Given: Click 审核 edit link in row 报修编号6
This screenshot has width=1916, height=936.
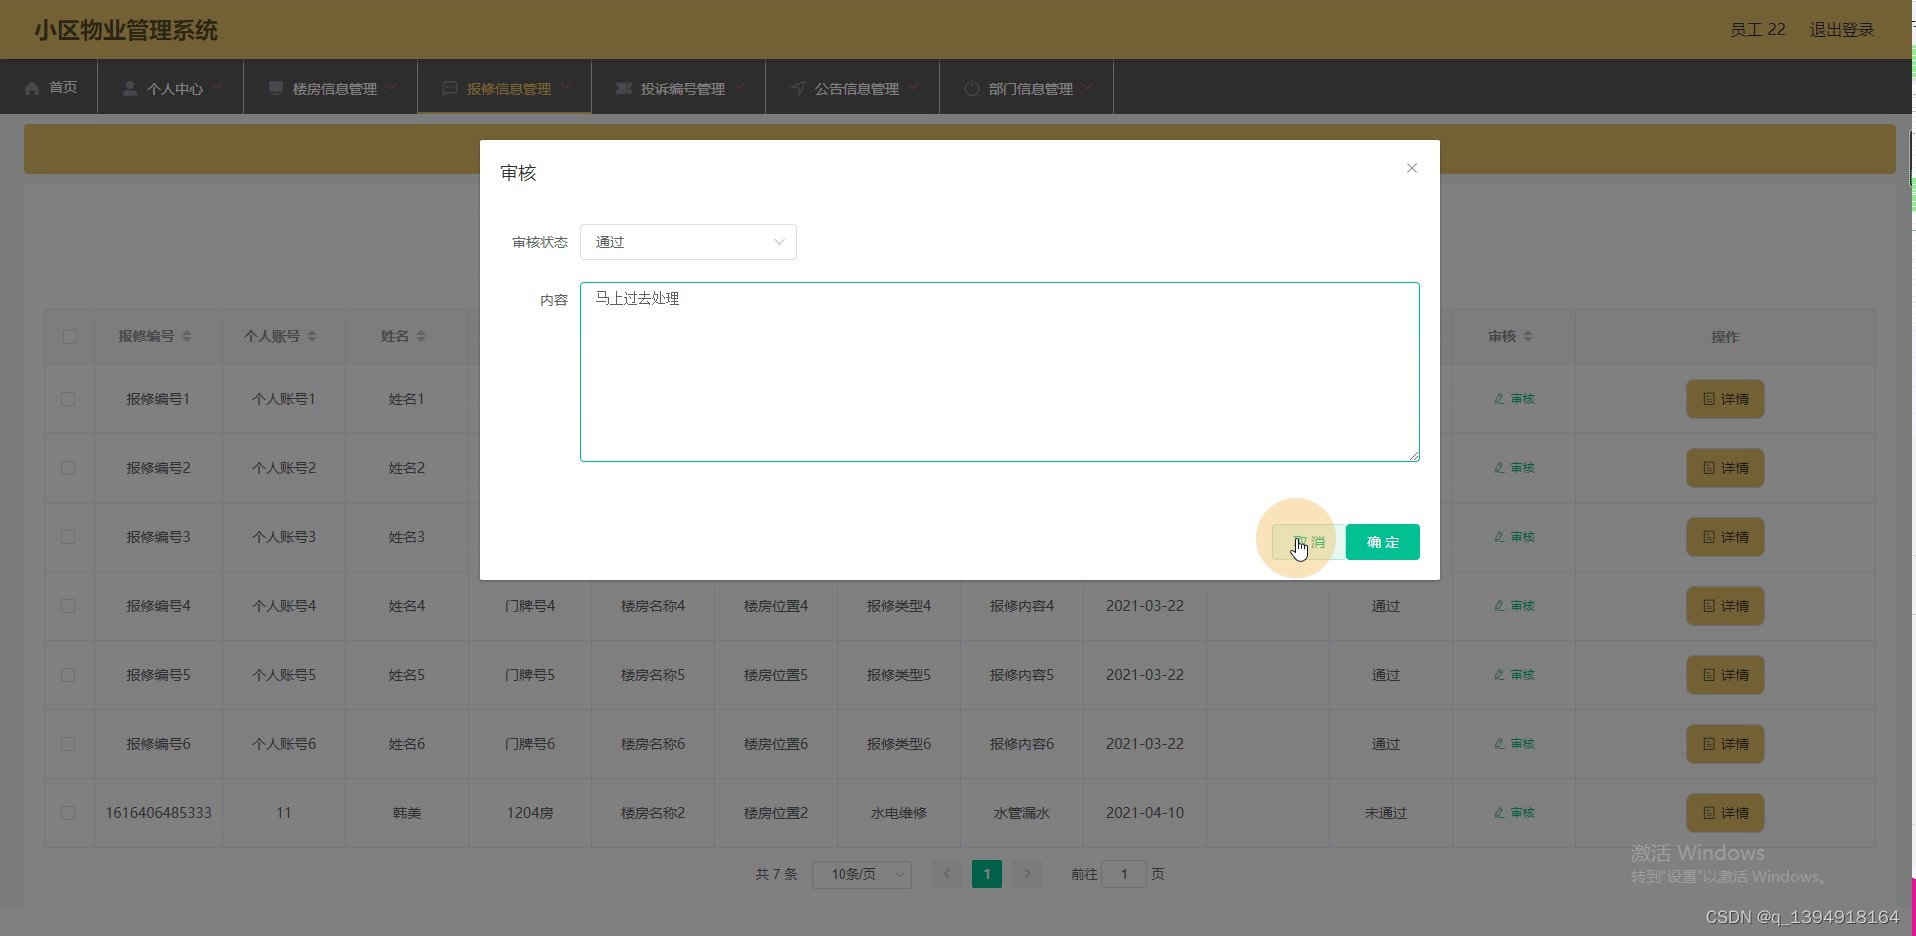Looking at the screenshot, I should (1514, 744).
